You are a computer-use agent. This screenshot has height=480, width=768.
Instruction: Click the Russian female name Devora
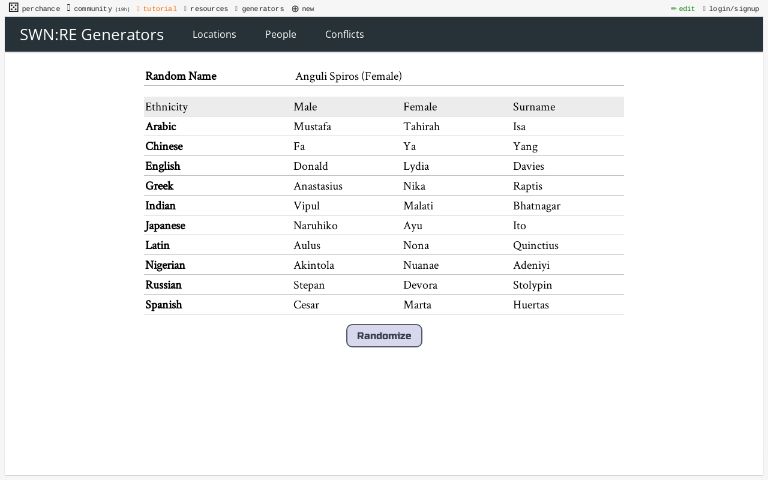[x=420, y=285]
